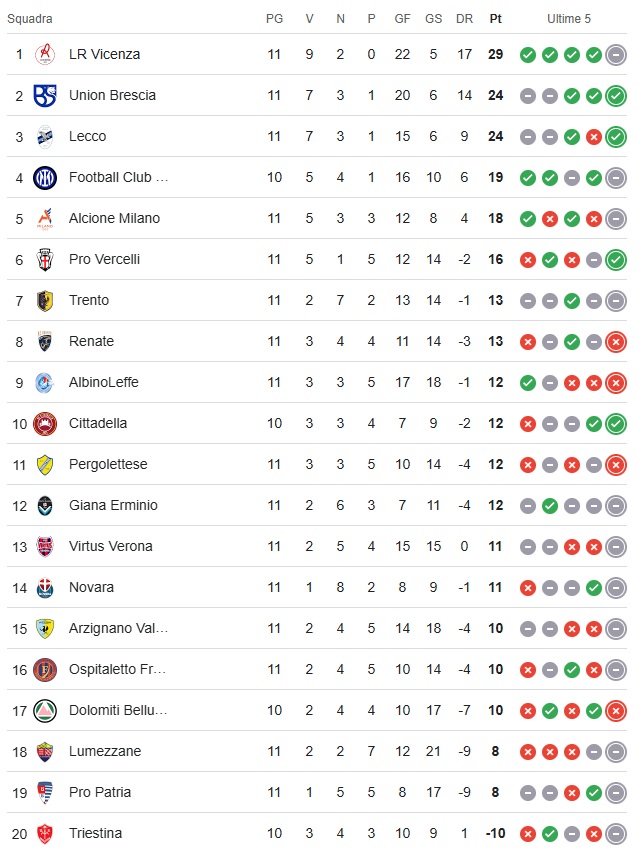This screenshot has height=866, width=640.
Task: Sort standings by the GF column
Action: 402,18
